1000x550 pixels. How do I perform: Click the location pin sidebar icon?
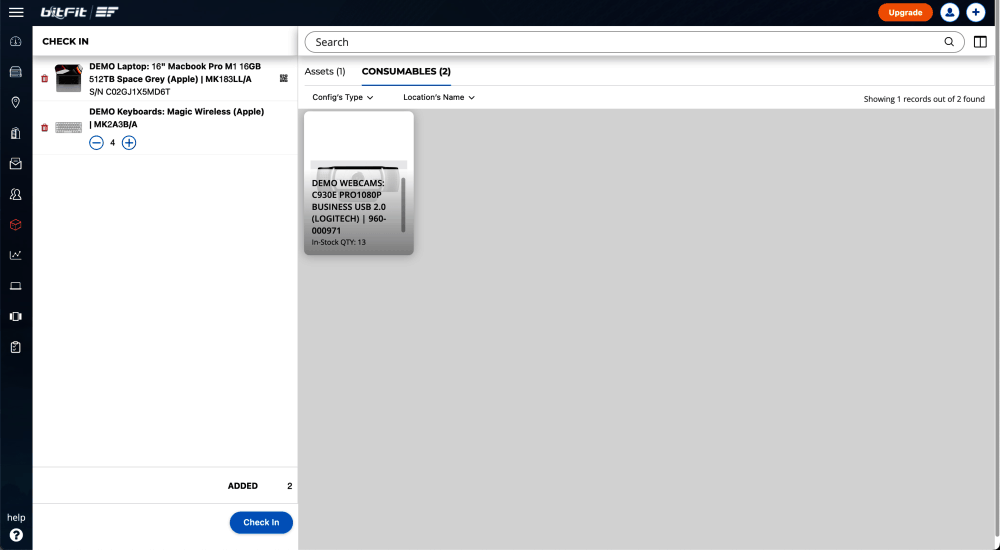coord(16,102)
